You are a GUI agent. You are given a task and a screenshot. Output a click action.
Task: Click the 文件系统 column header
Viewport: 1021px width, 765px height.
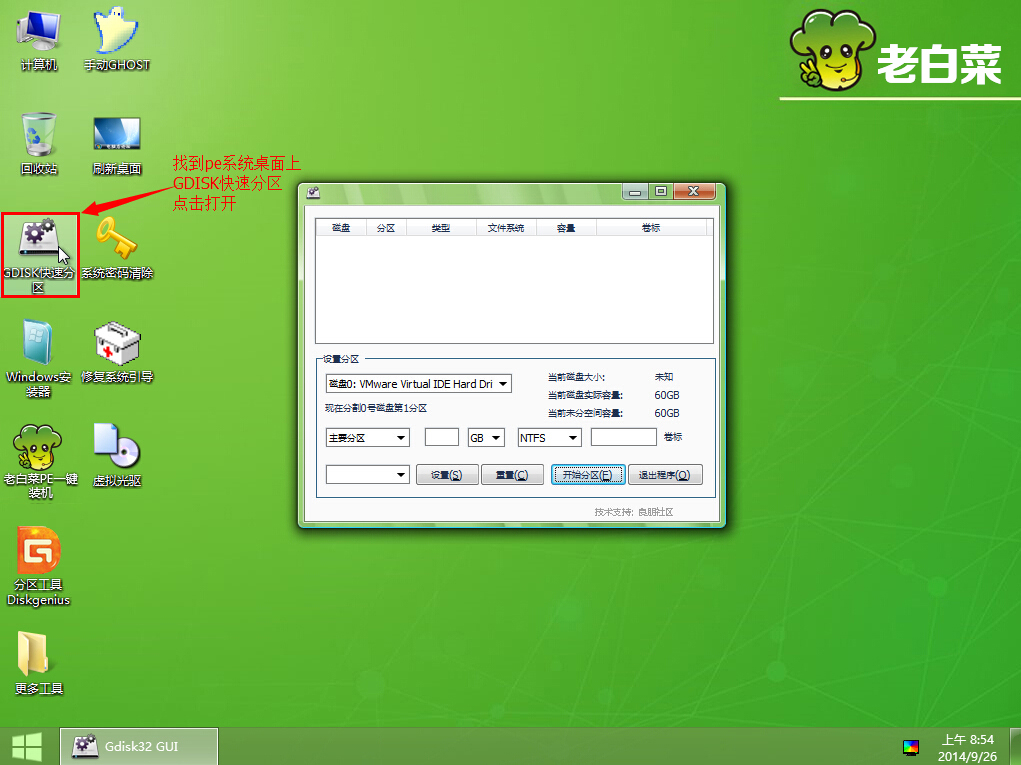click(506, 228)
